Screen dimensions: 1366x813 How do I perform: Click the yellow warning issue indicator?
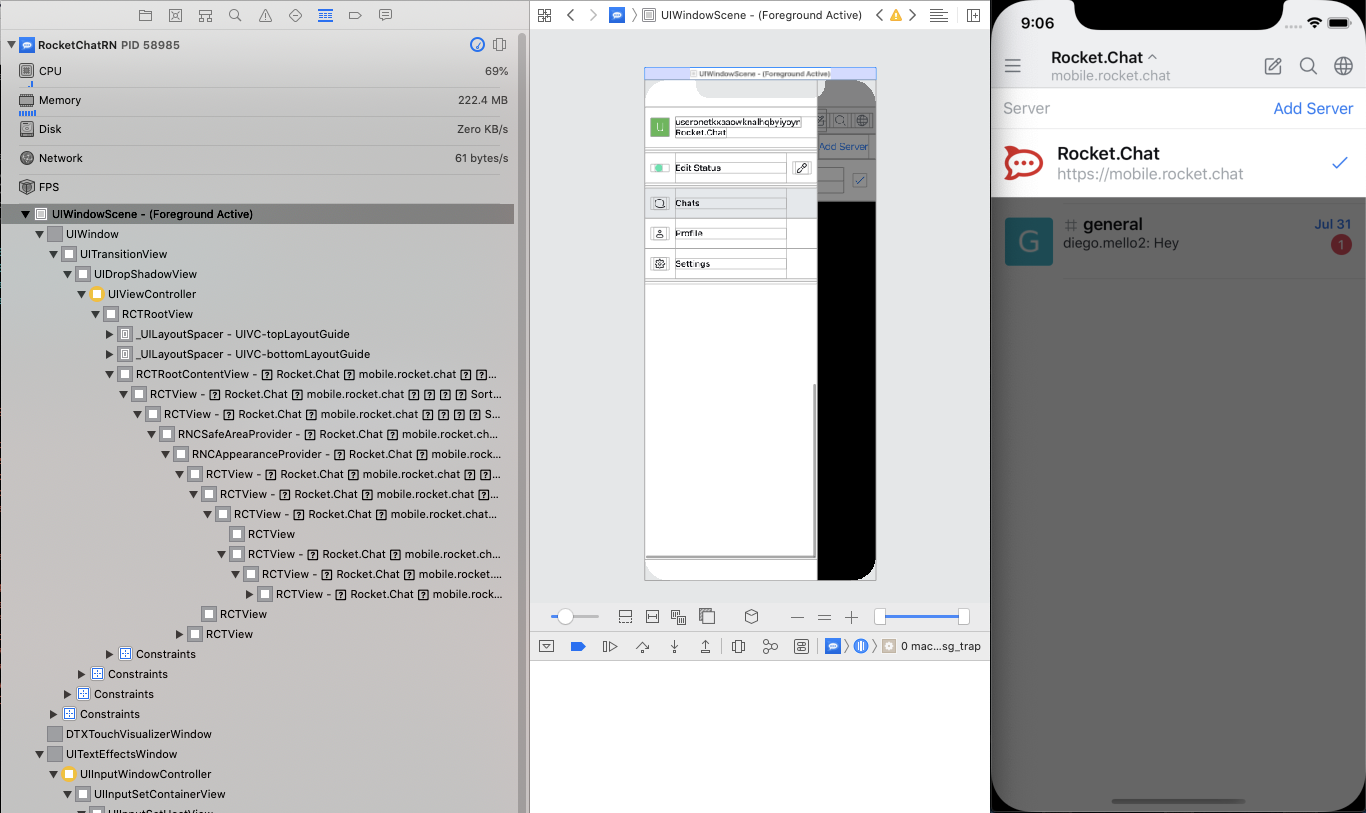click(x=896, y=15)
